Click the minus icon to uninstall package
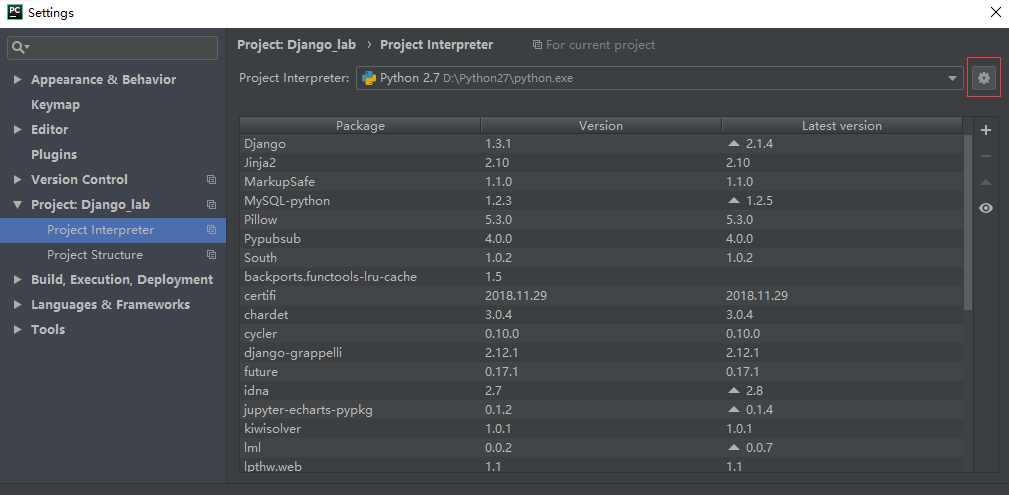The height and width of the screenshot is (495, 1009). click(x=985, y=156)
